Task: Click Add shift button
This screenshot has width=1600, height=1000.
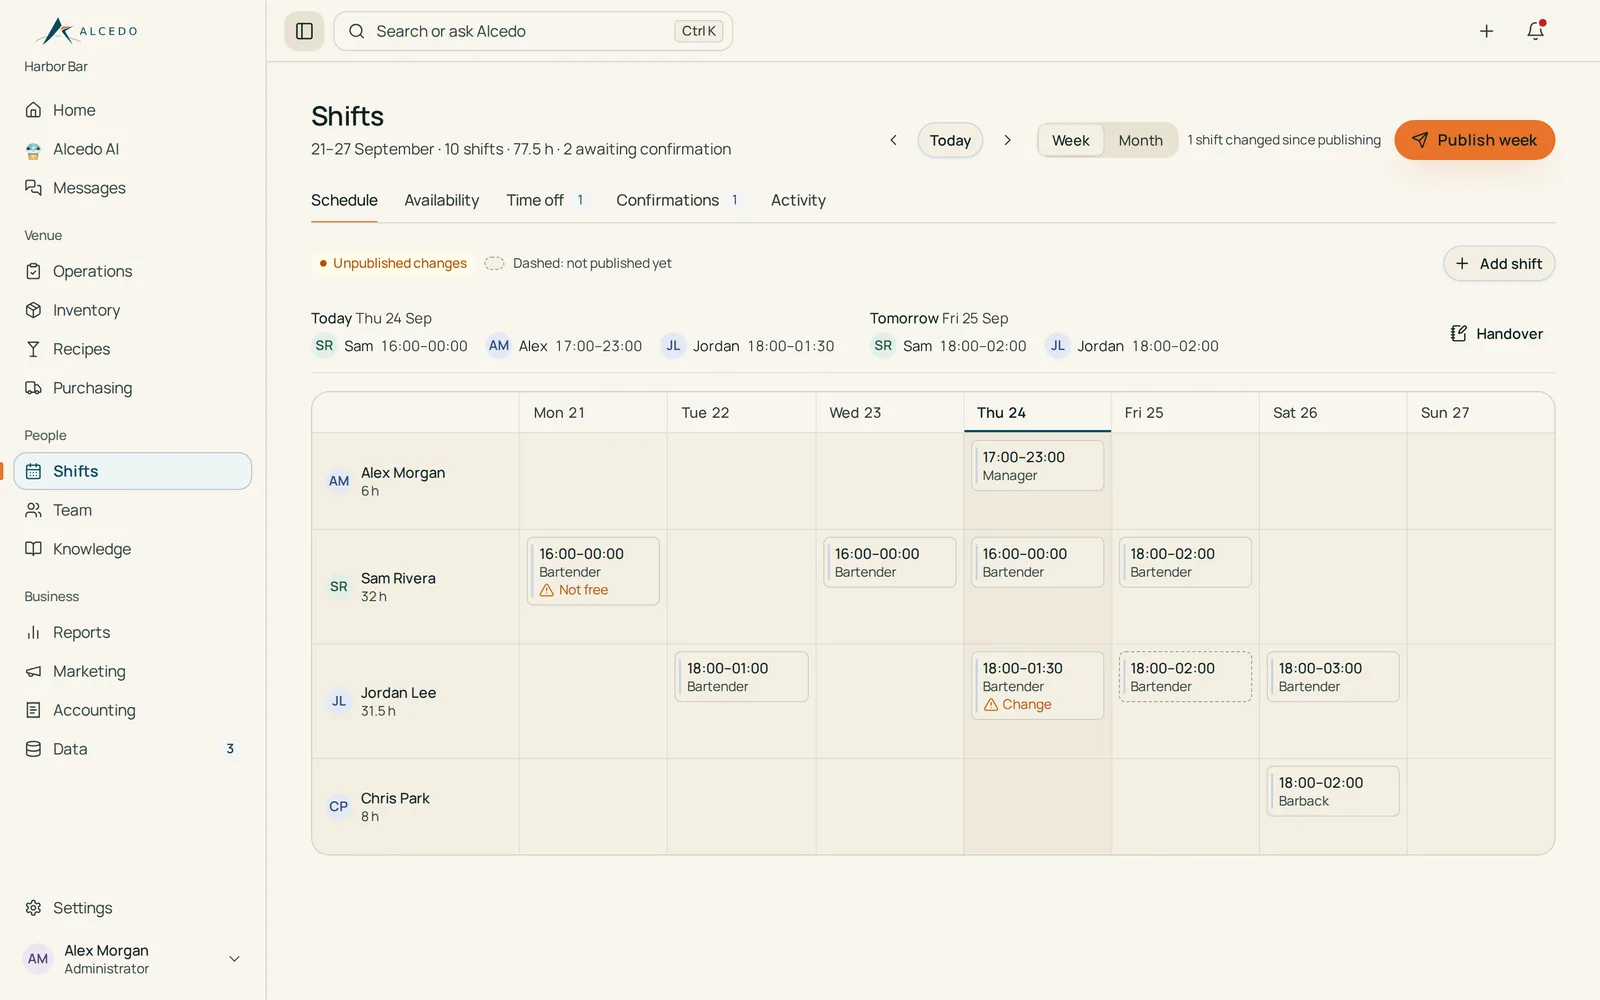Action: (1498, 264)
